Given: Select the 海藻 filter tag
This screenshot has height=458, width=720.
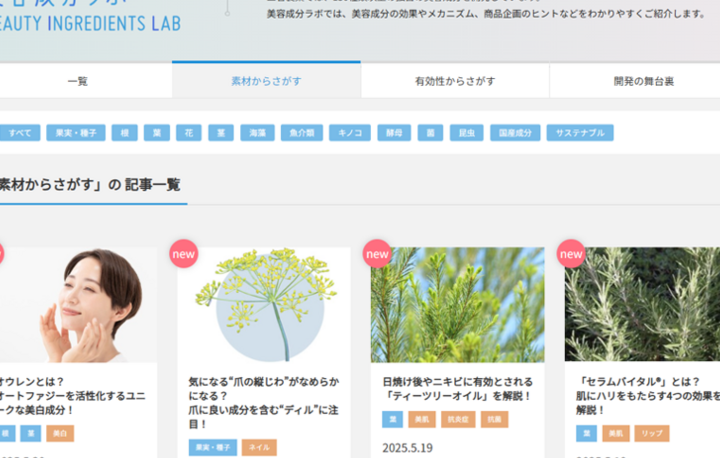Looking at the screenshot, I should pyautogui.click(x=257, y=133).
